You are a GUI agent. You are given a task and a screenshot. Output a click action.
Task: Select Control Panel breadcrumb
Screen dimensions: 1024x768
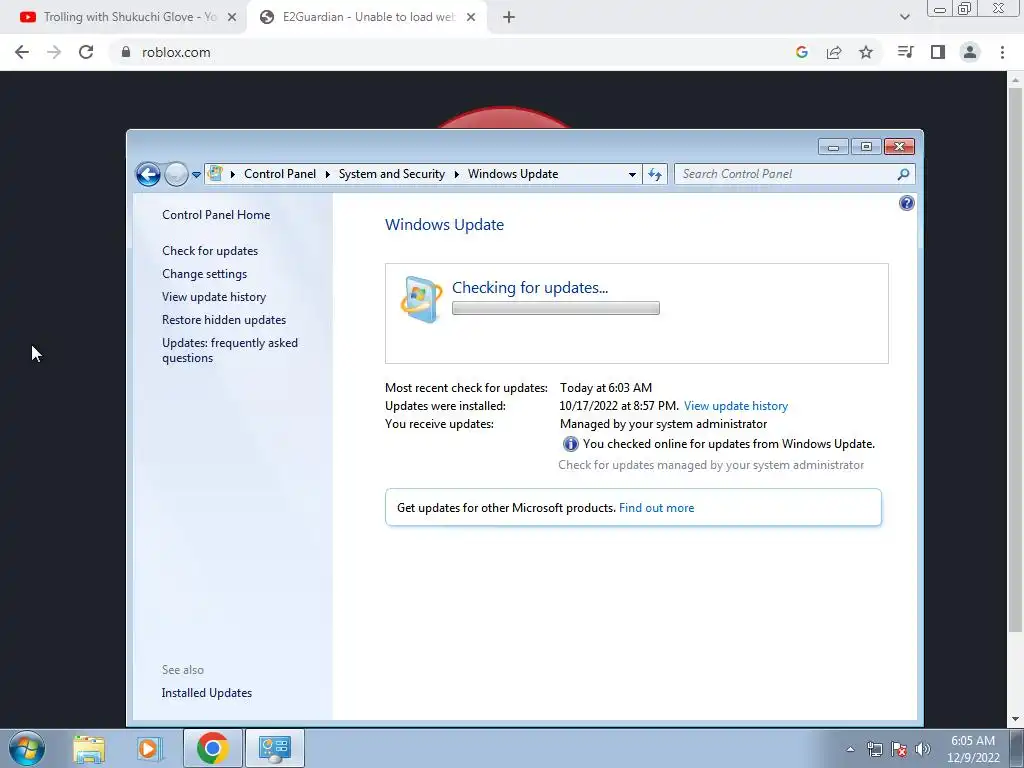coord(280,174)
